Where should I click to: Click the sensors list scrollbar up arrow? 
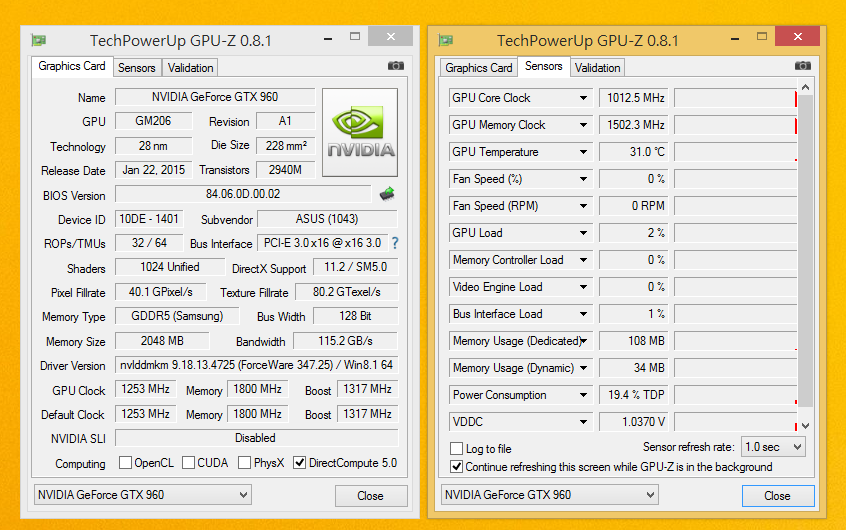[806, 87]
